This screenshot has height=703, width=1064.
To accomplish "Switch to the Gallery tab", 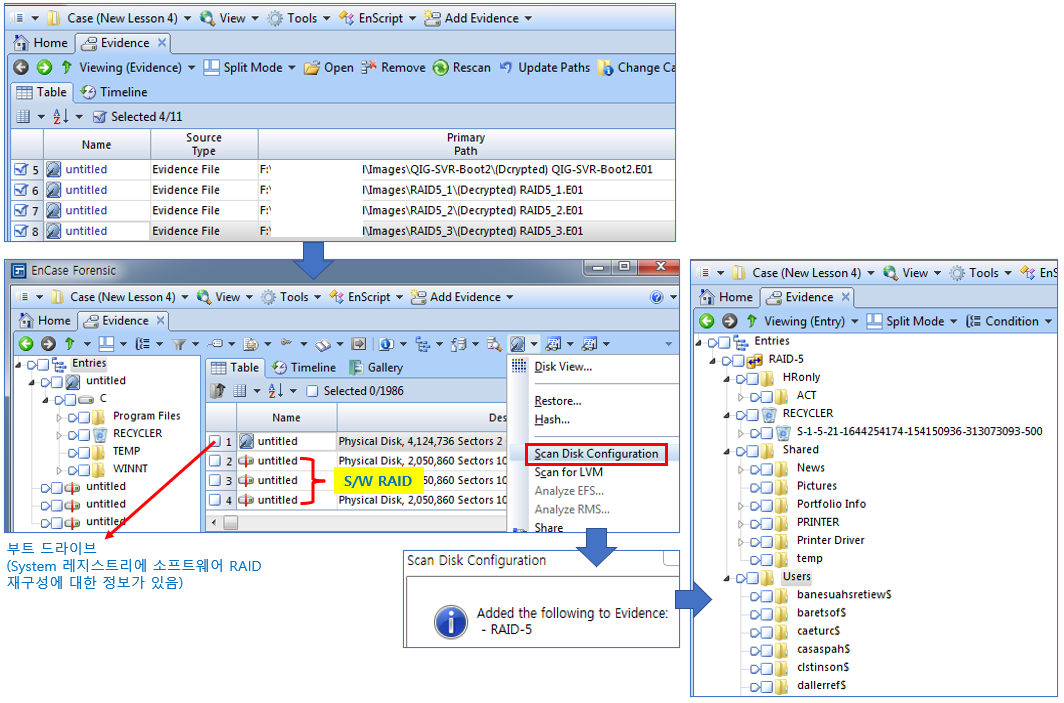I will coord(376,367).
